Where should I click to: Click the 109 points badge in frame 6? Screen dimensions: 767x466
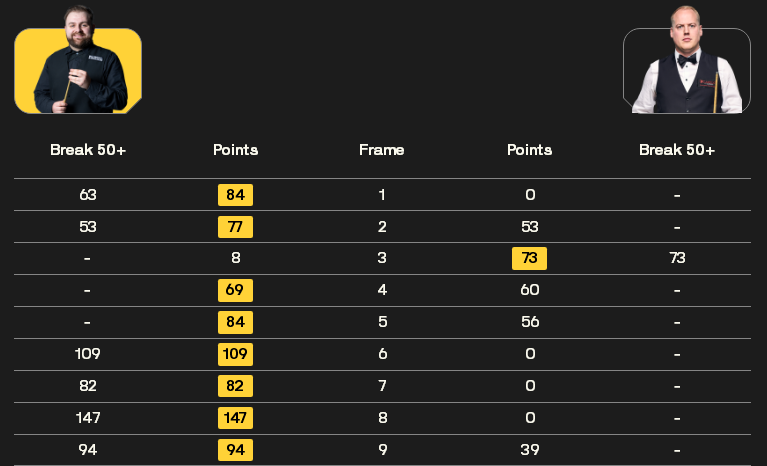click(x=235, y=354)
